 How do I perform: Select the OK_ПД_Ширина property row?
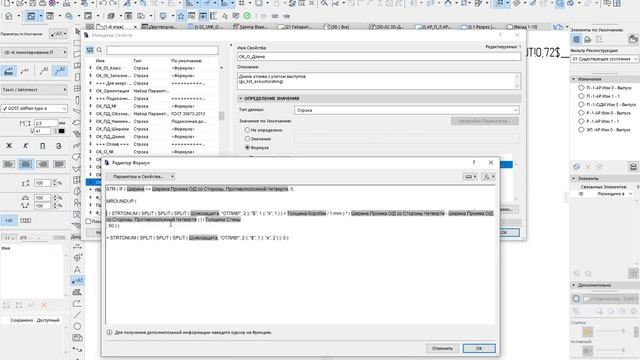[153, 129]
